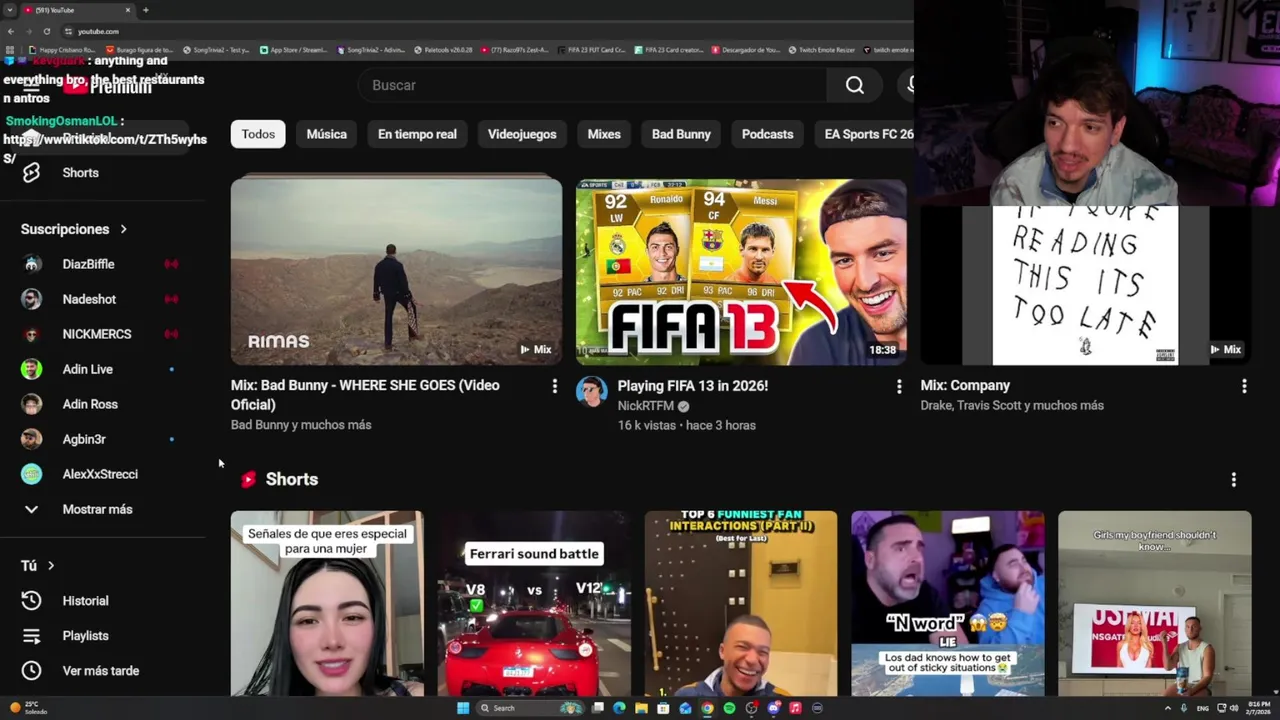Screen dimensions: 1280x720
Task: Open NickRTFM channel name link
Action: (x=646, y=406)
